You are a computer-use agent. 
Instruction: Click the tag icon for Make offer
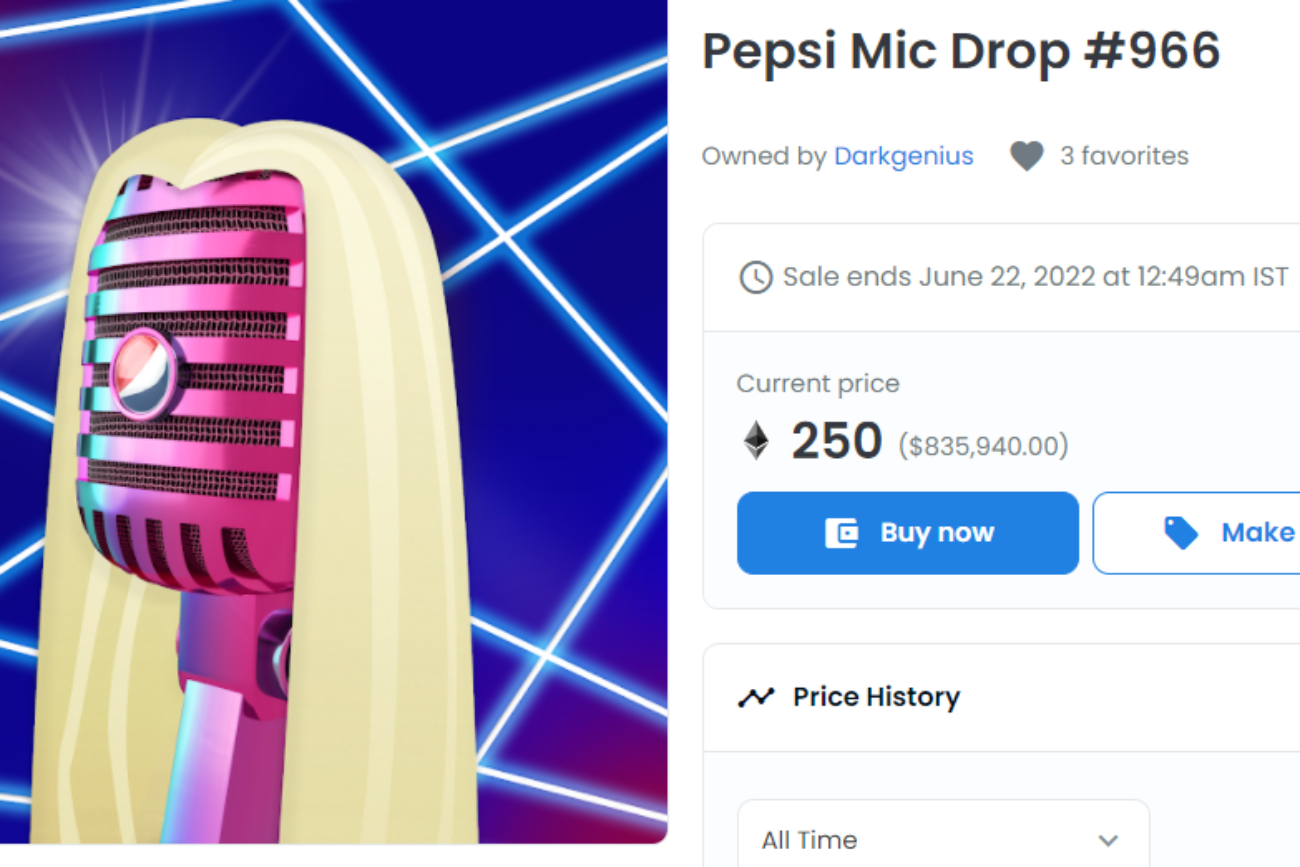[1181, 533]
